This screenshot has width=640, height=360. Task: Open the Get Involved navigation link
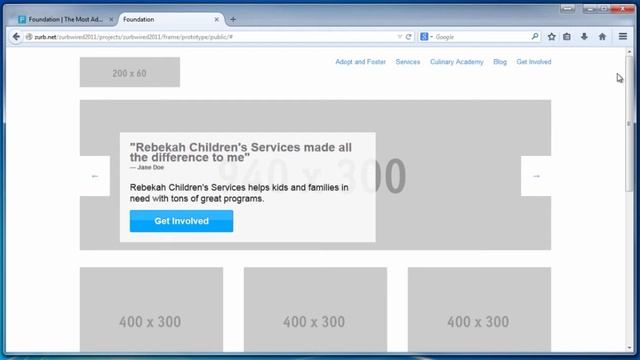[534, 62]
